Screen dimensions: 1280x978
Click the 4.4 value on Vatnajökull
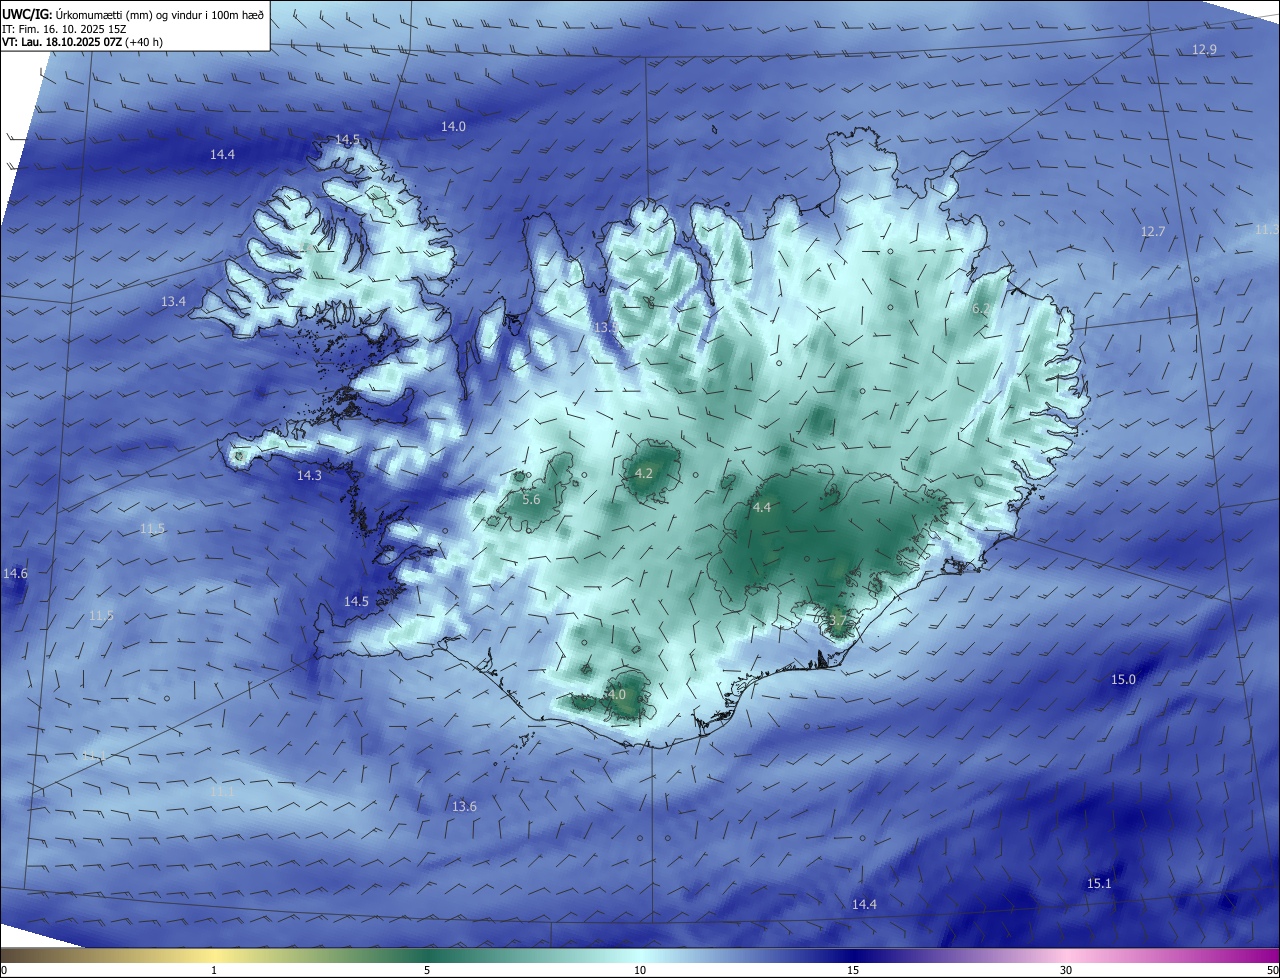pyautogui.click(x=762, y=508)
